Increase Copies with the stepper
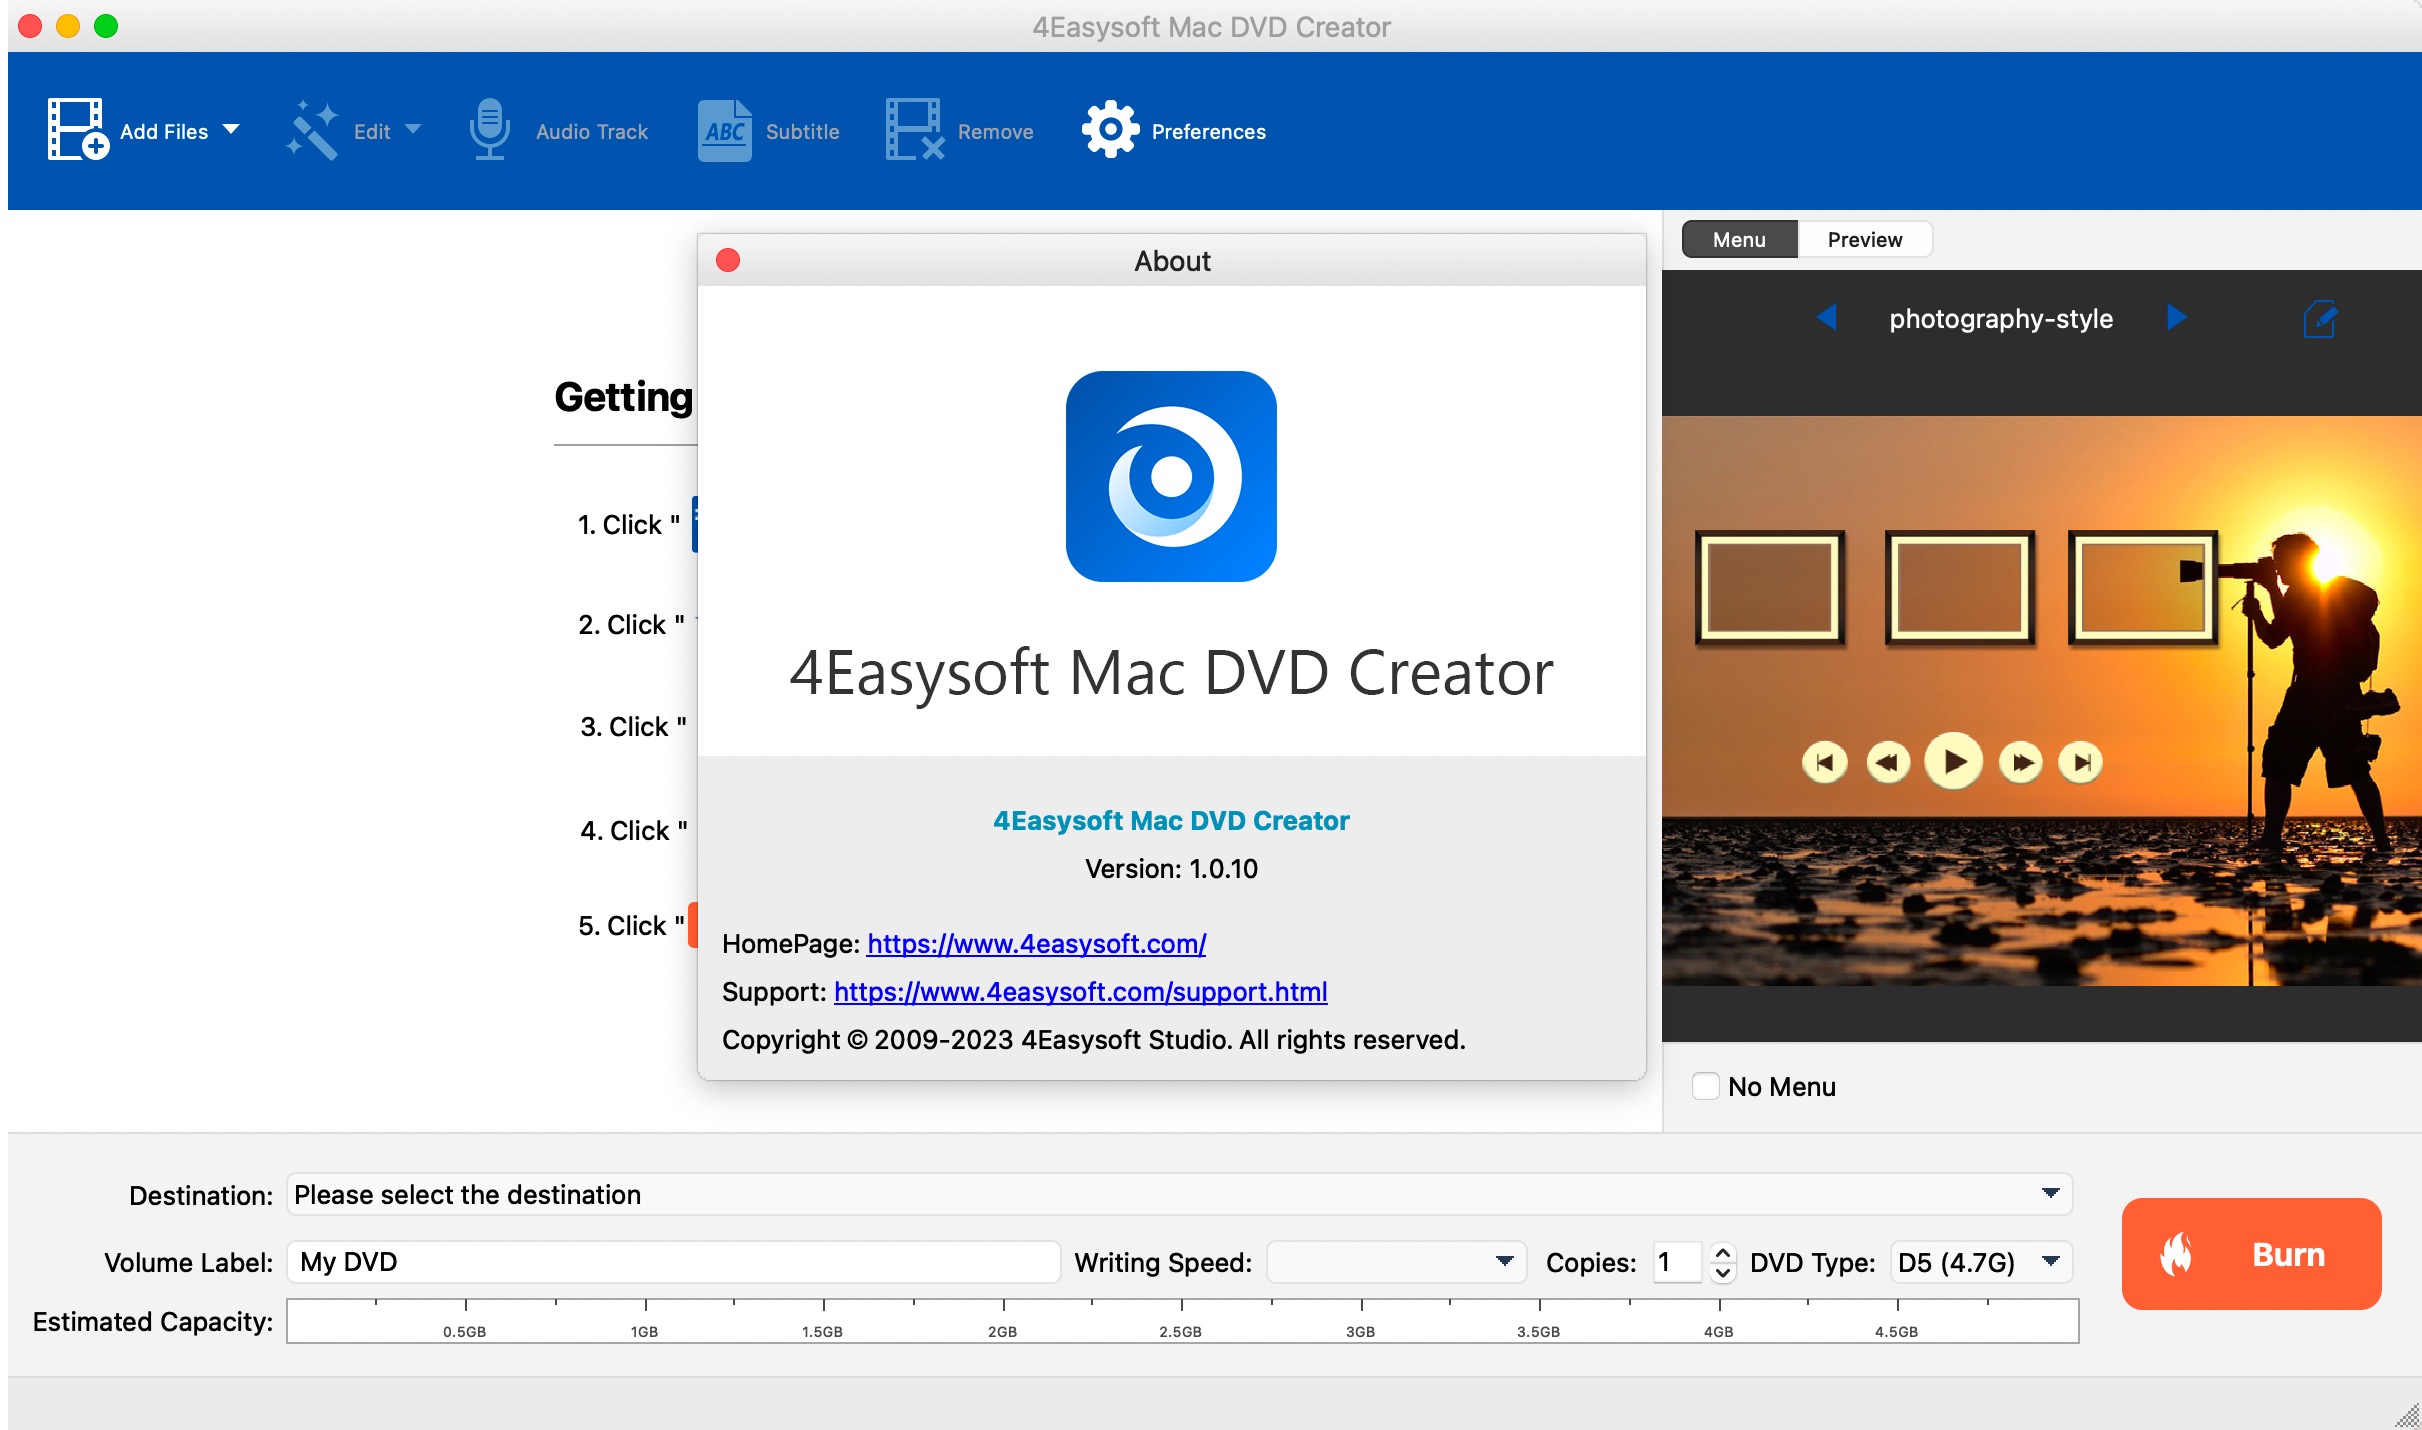This screenshot has width=2422, height=1430. [1722, 1253]
